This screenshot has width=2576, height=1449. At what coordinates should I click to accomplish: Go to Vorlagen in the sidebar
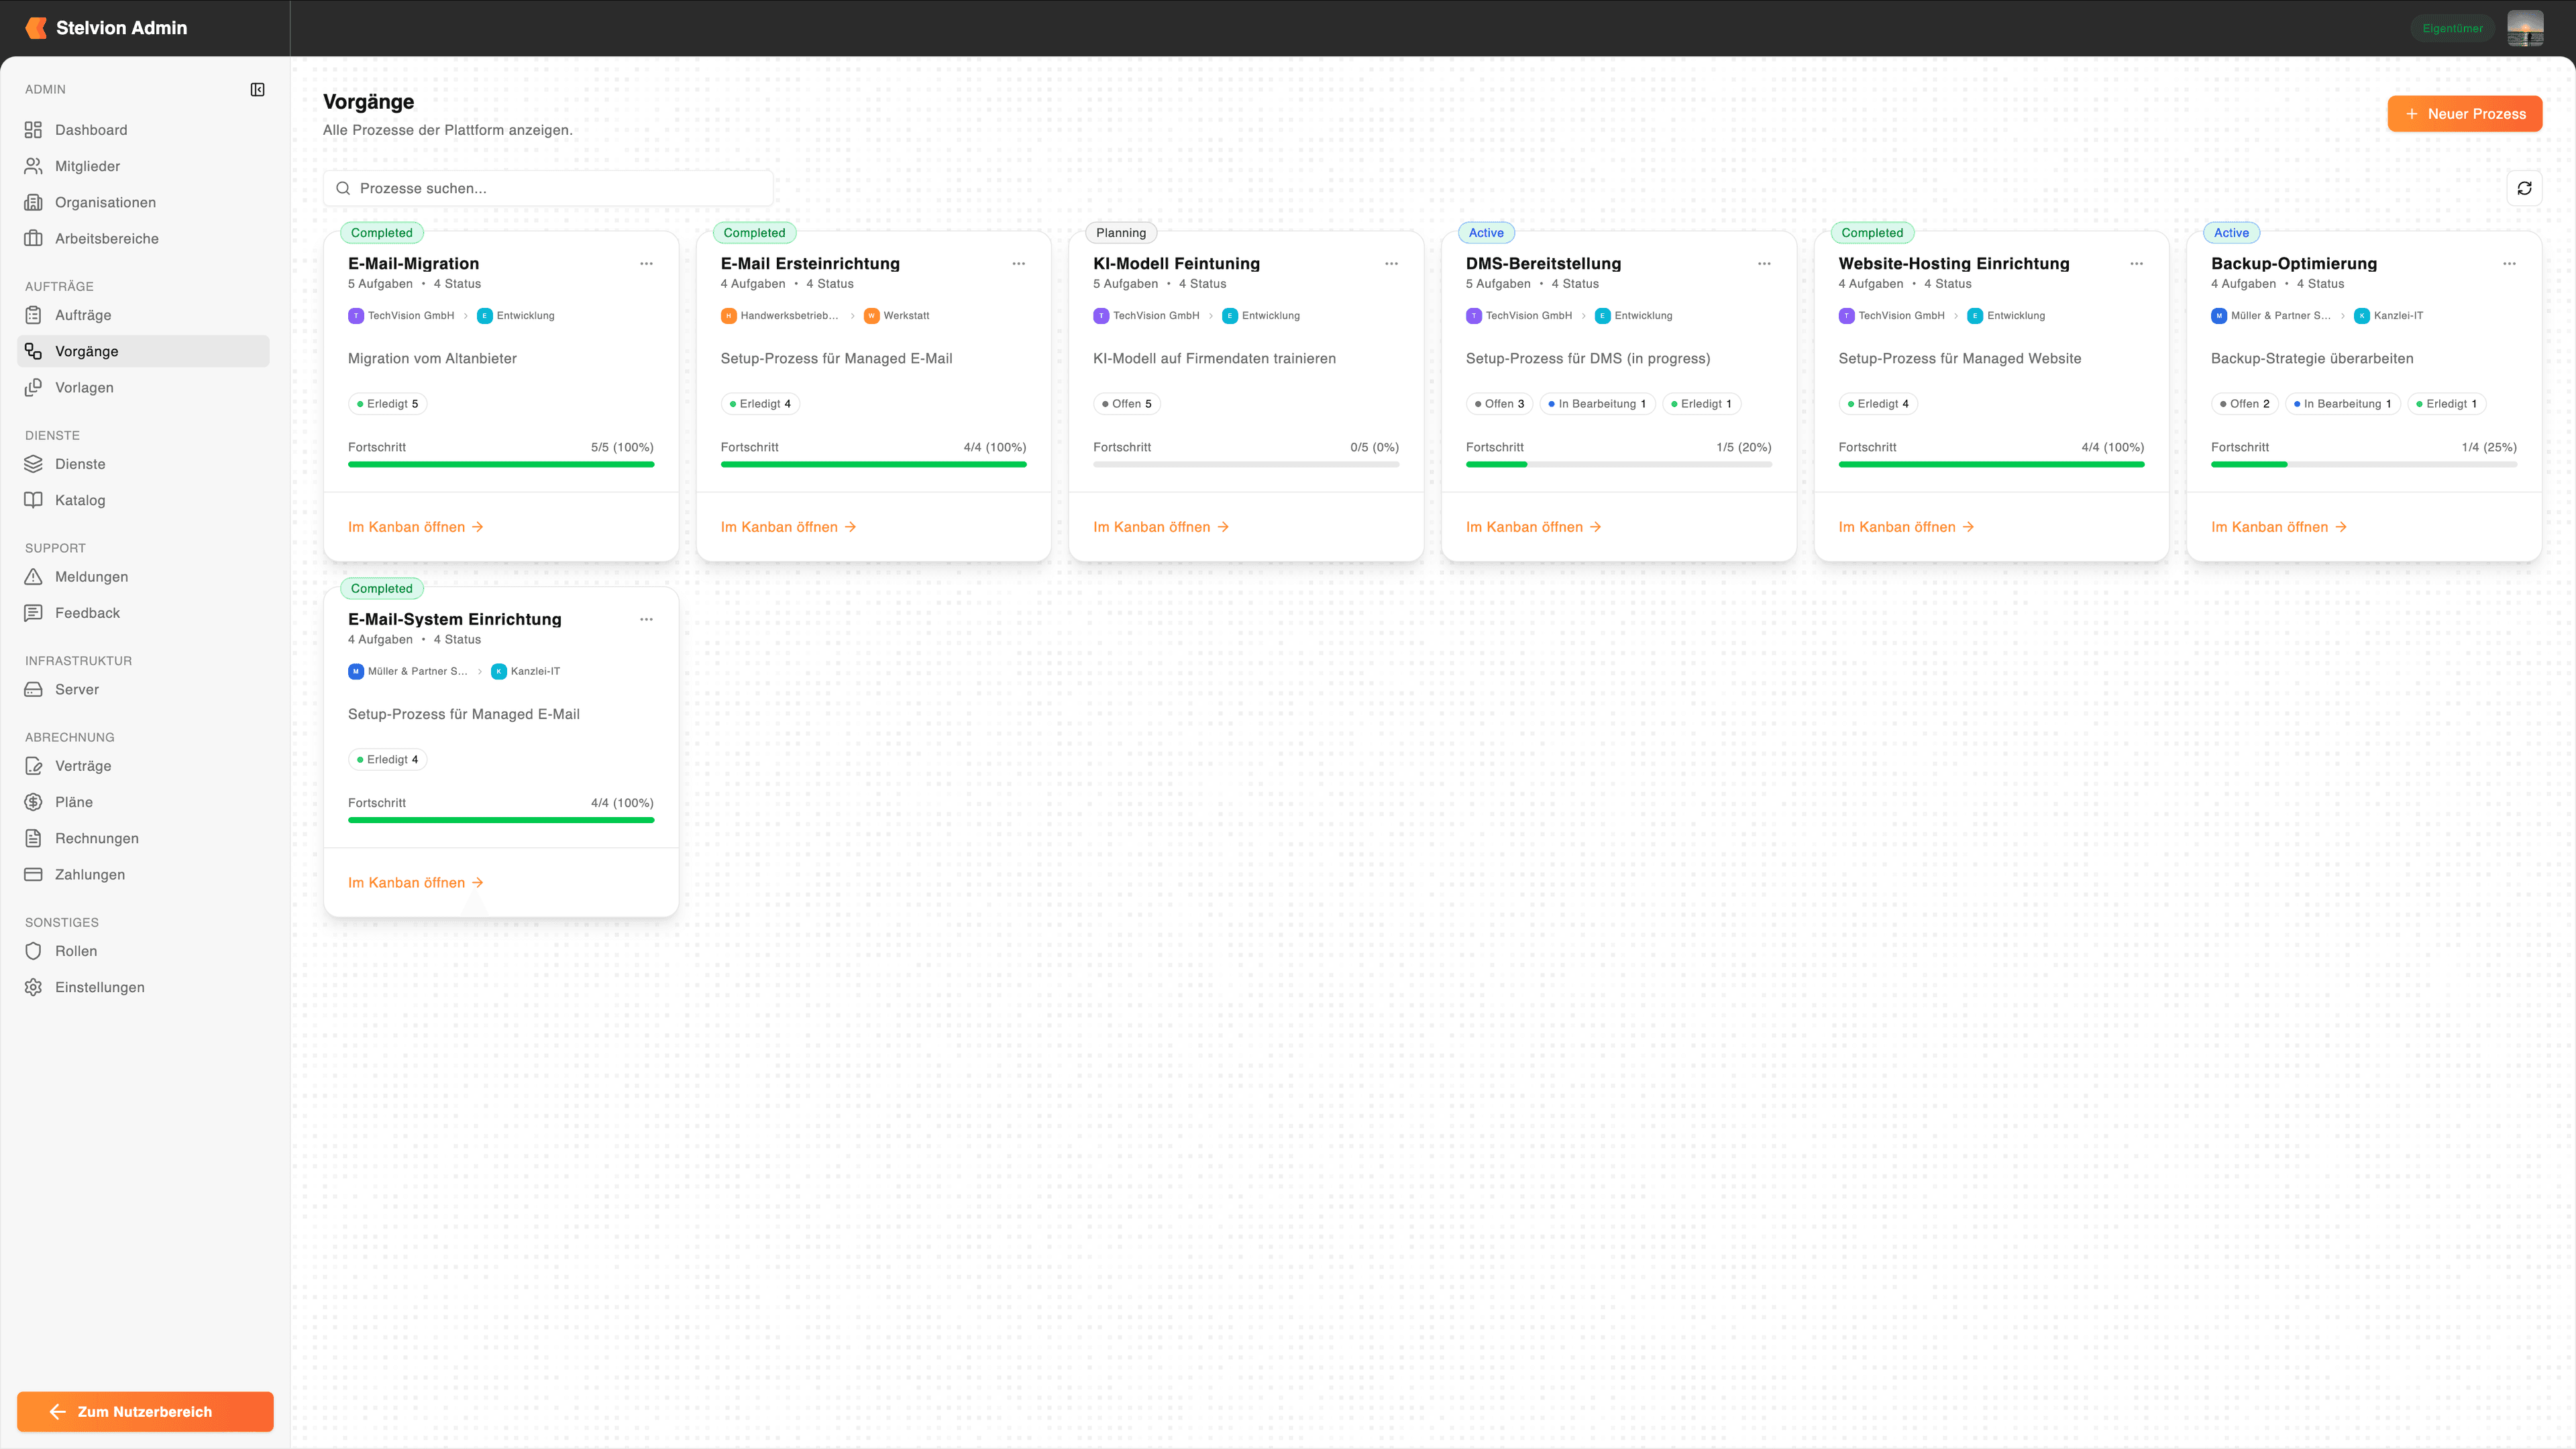84,387
